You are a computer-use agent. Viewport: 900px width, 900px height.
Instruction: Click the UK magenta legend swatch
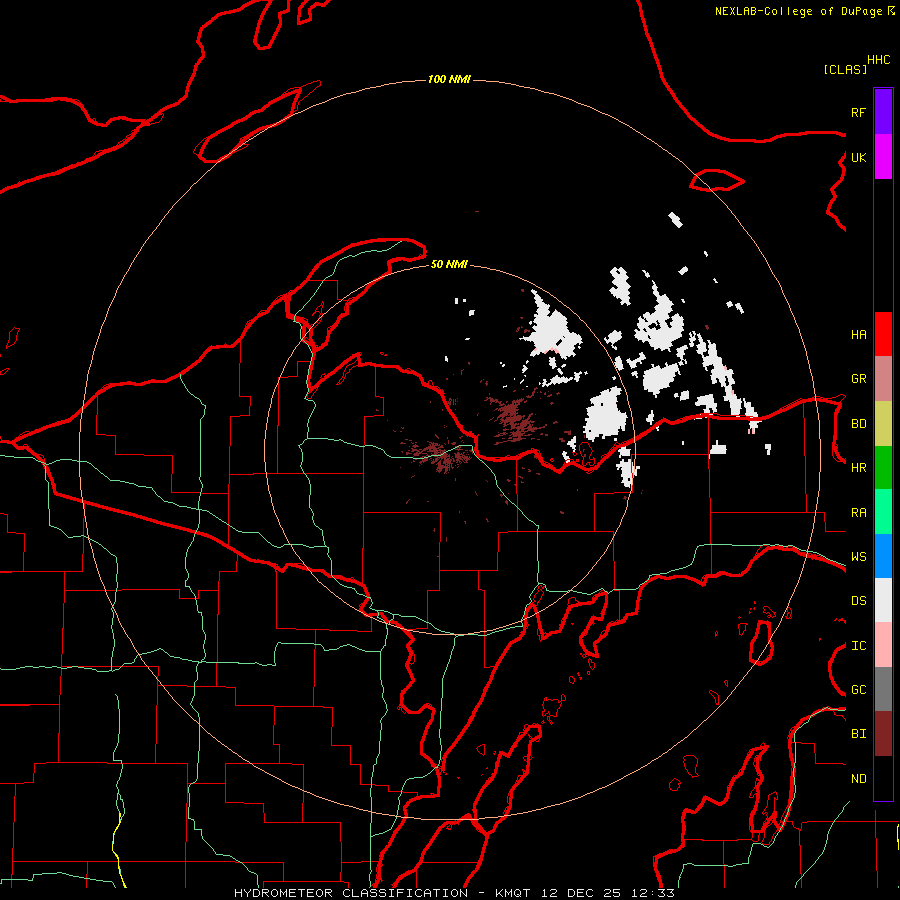click(x=883, y=157)
